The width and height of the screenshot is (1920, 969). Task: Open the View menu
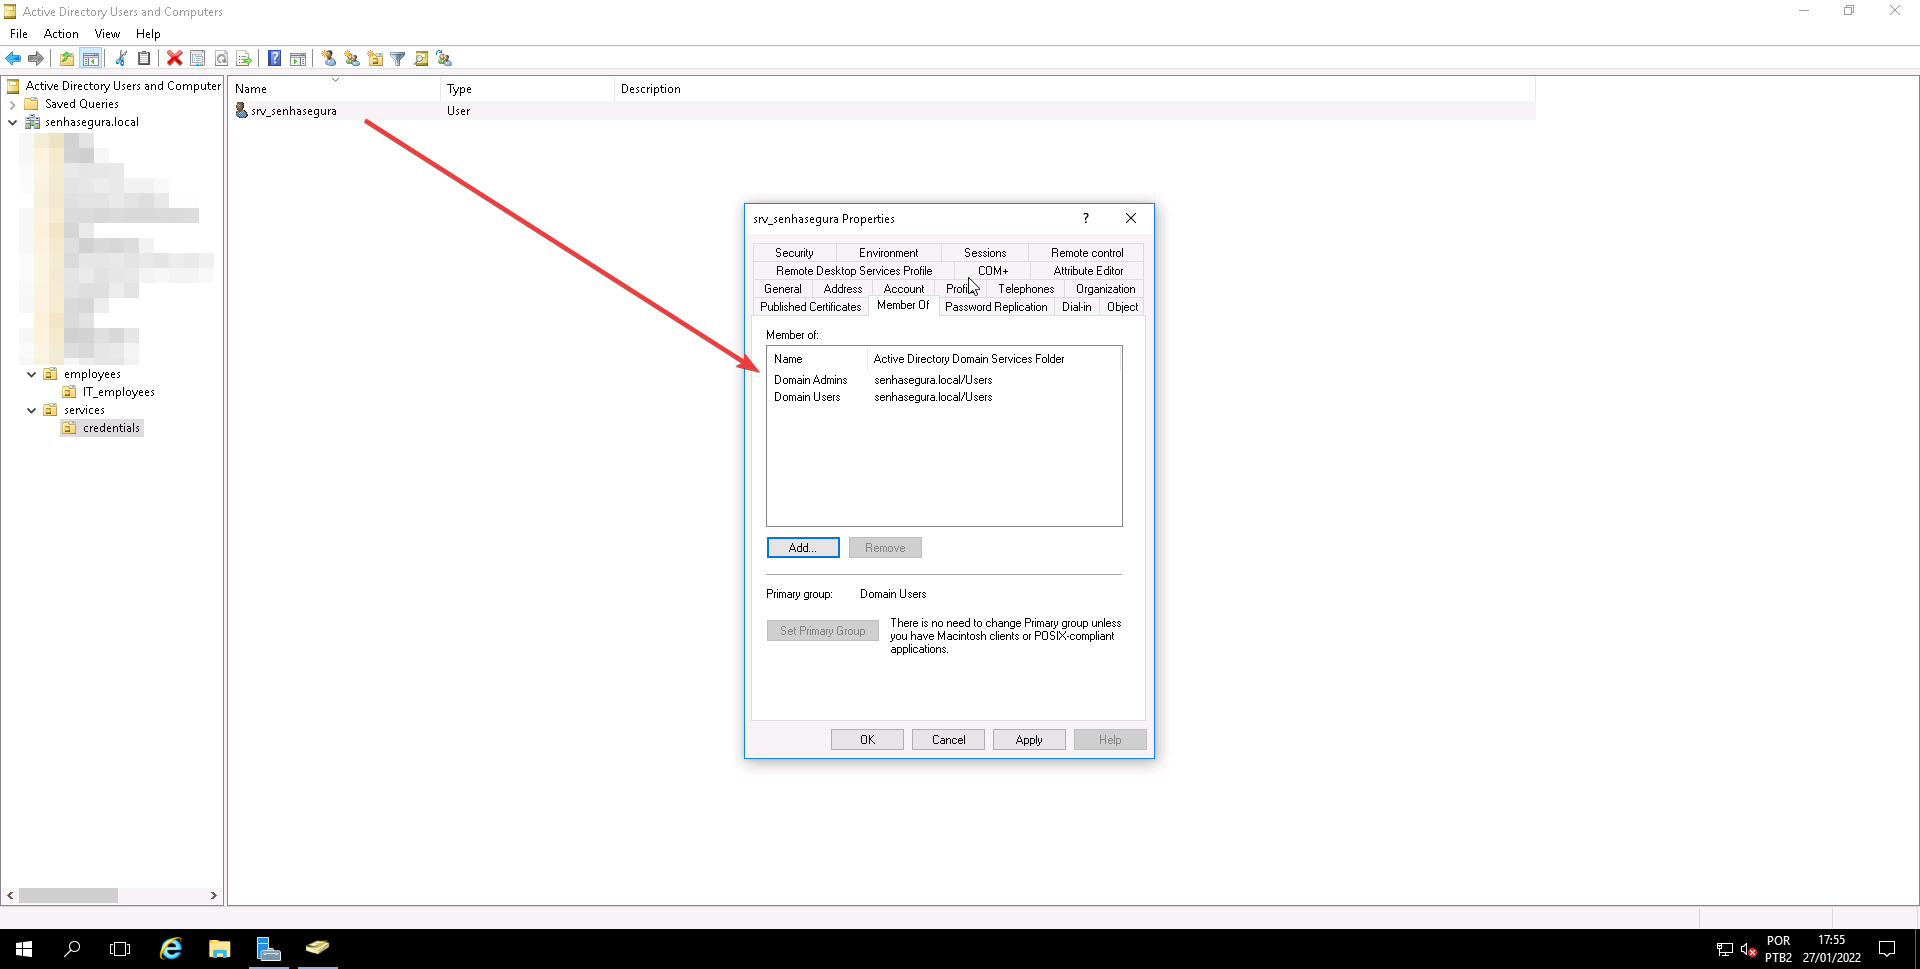pyautogui.click(x=107, y=34)
